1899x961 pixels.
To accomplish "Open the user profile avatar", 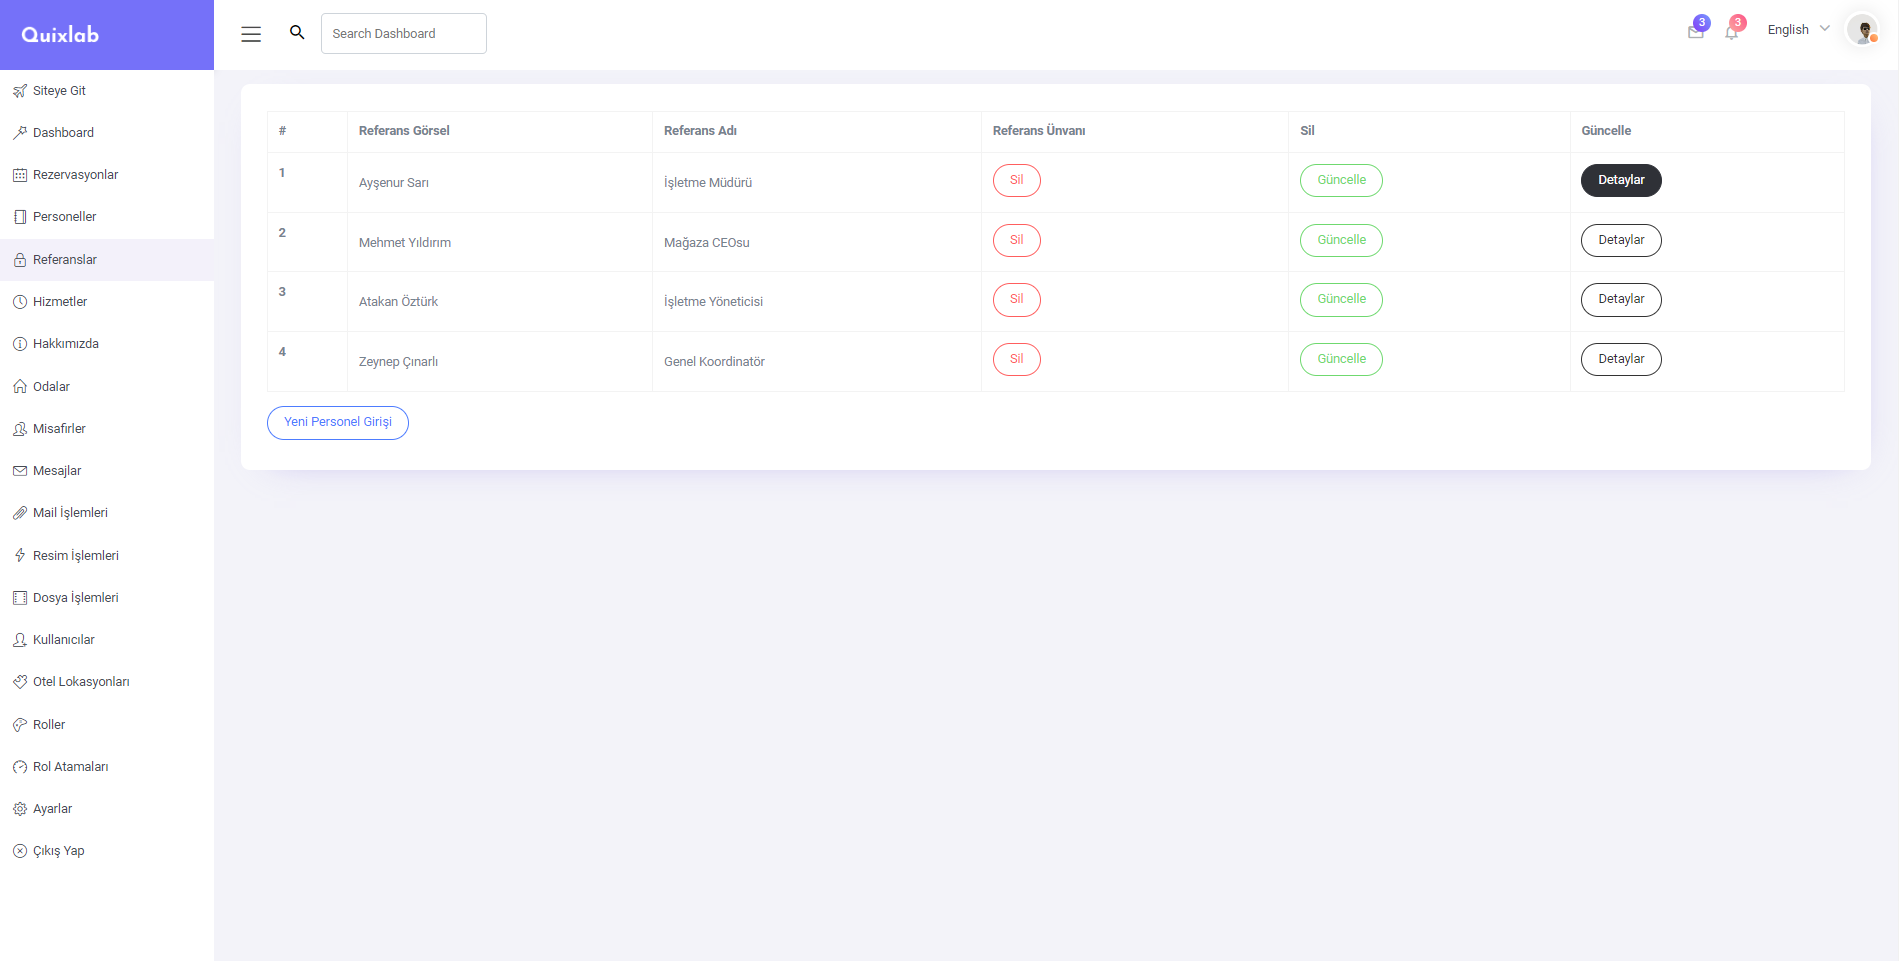I will point(1863,30).
